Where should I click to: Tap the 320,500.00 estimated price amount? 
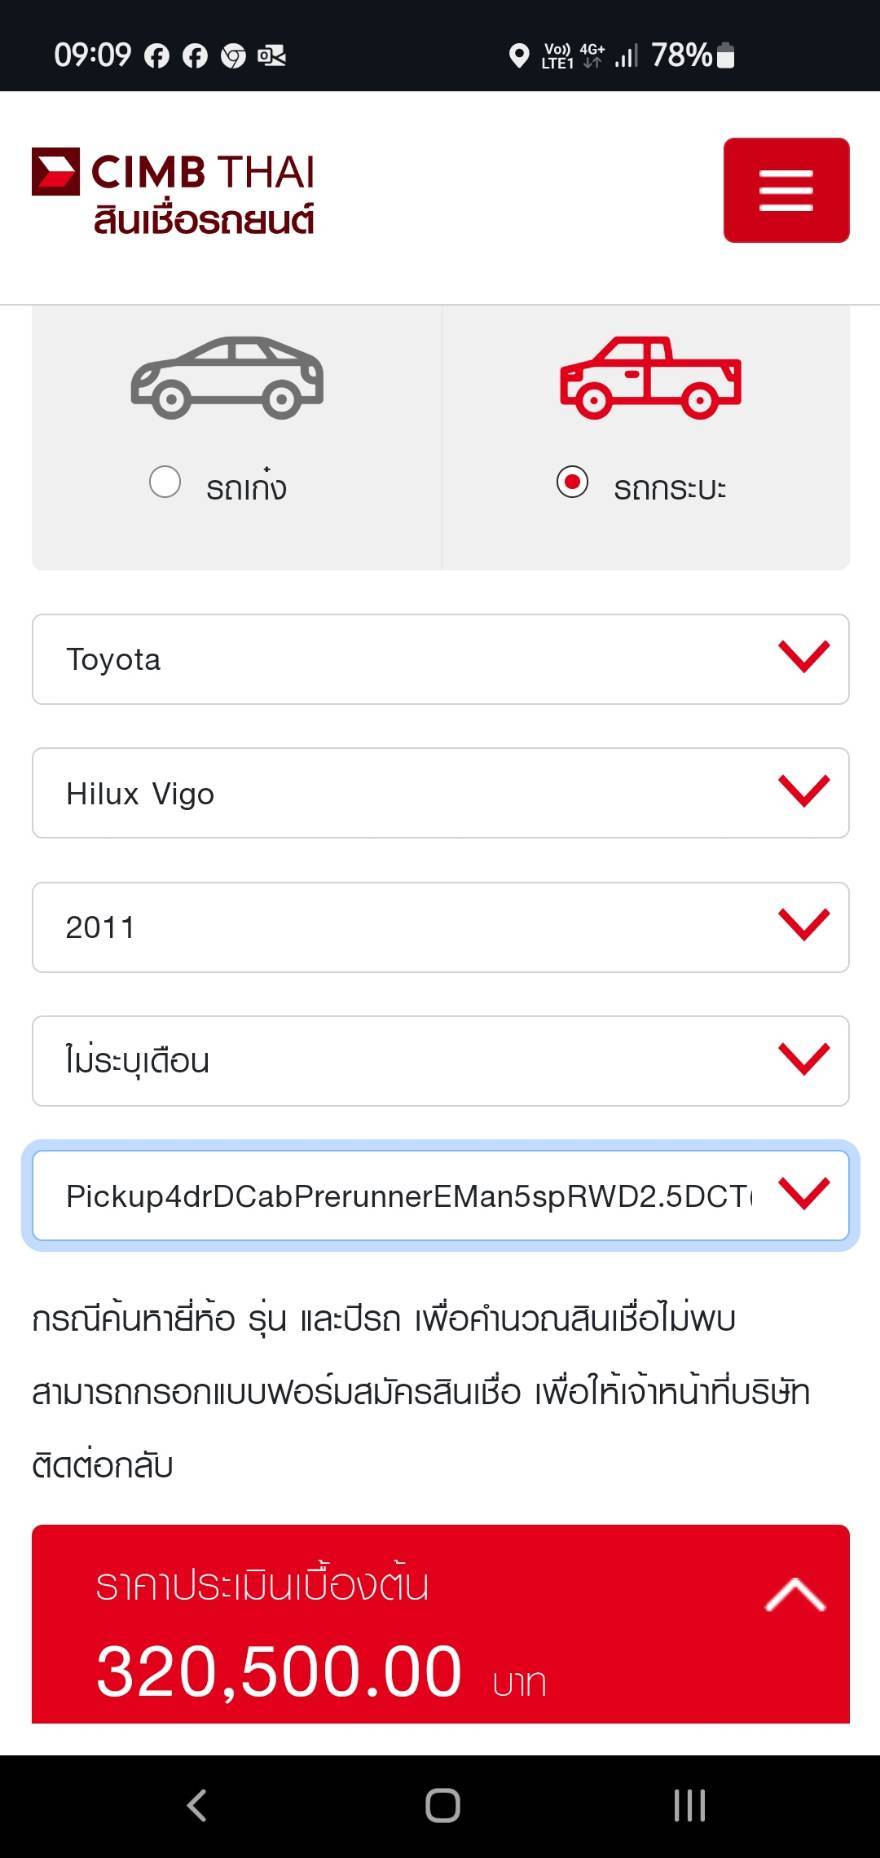(279, 1671)
